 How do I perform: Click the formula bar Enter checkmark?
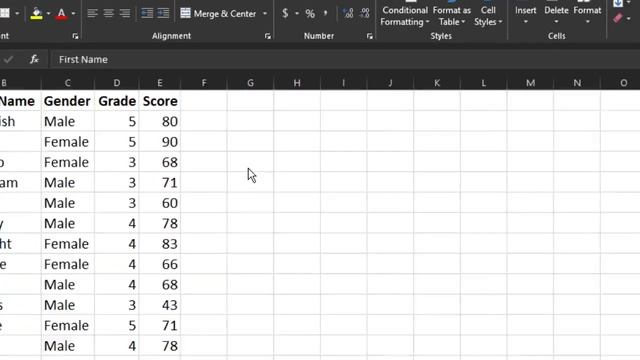coord(9,60)
